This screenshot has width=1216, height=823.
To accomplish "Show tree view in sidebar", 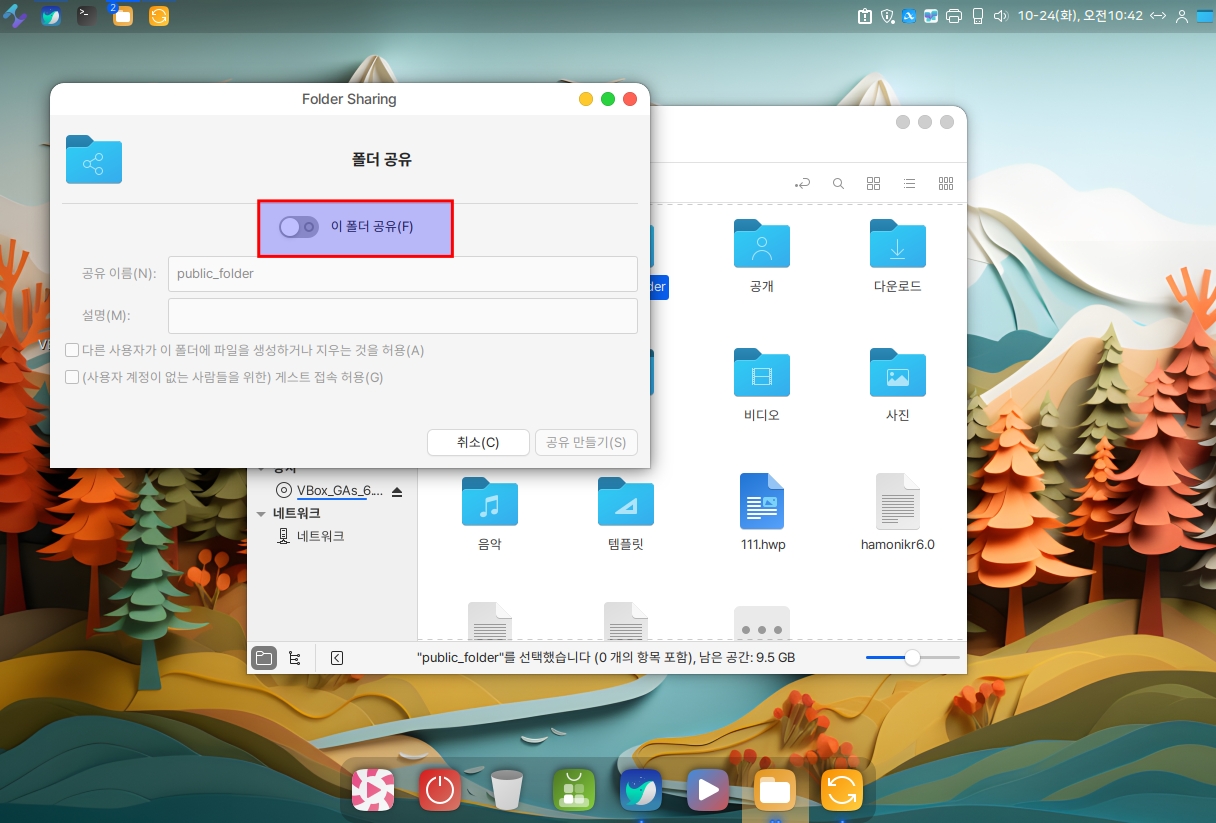I will (x=294, y=658).
